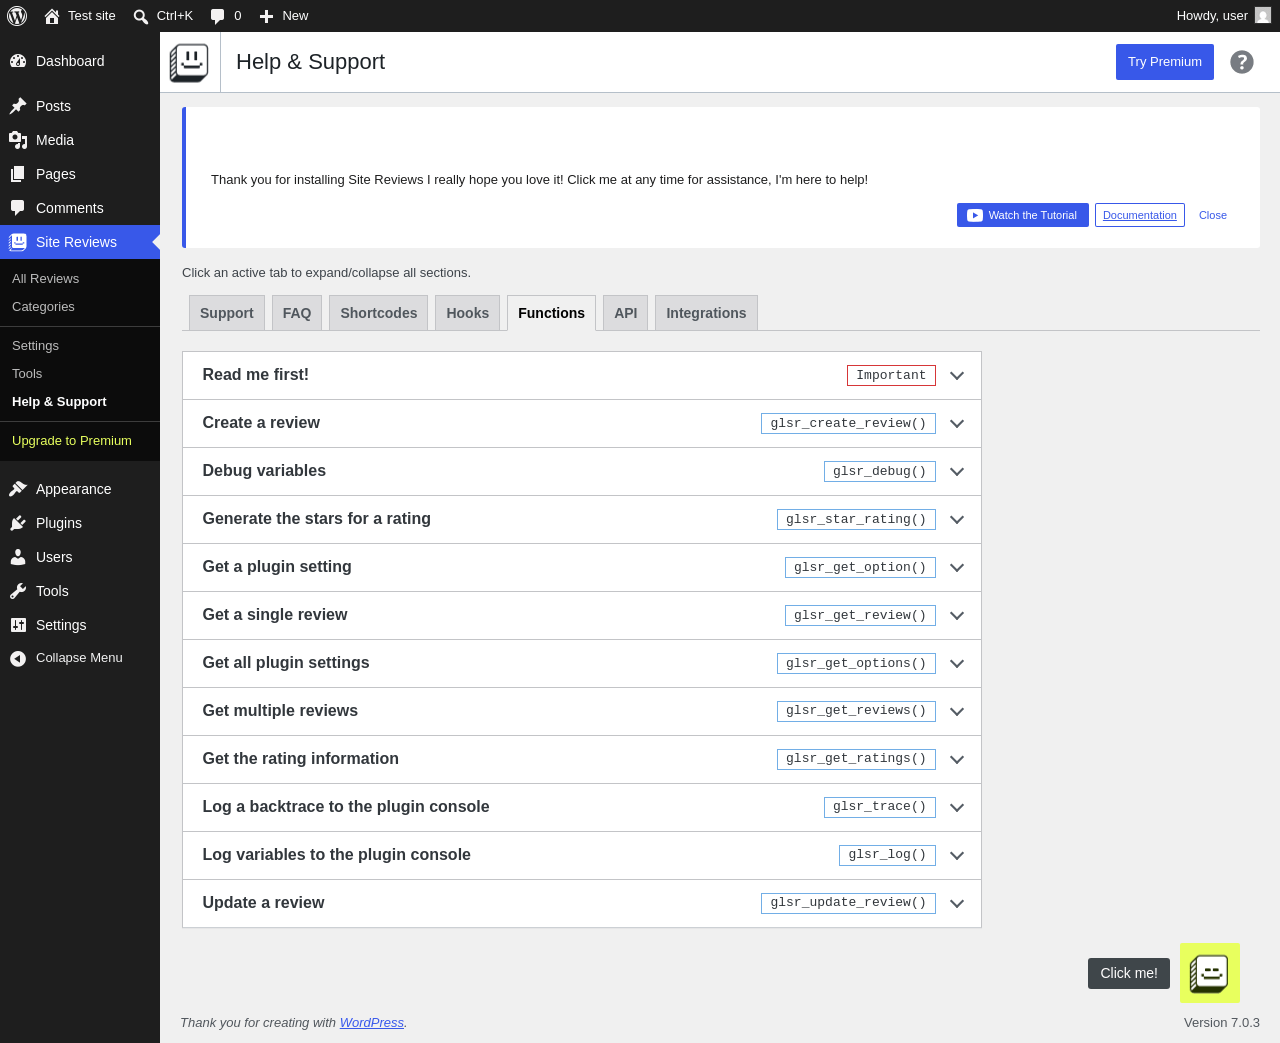Screen dimensions: 1280x1043
Task: Click the glsr_debug() code tag
Action: pyautogui.click(x=880, y=471)
